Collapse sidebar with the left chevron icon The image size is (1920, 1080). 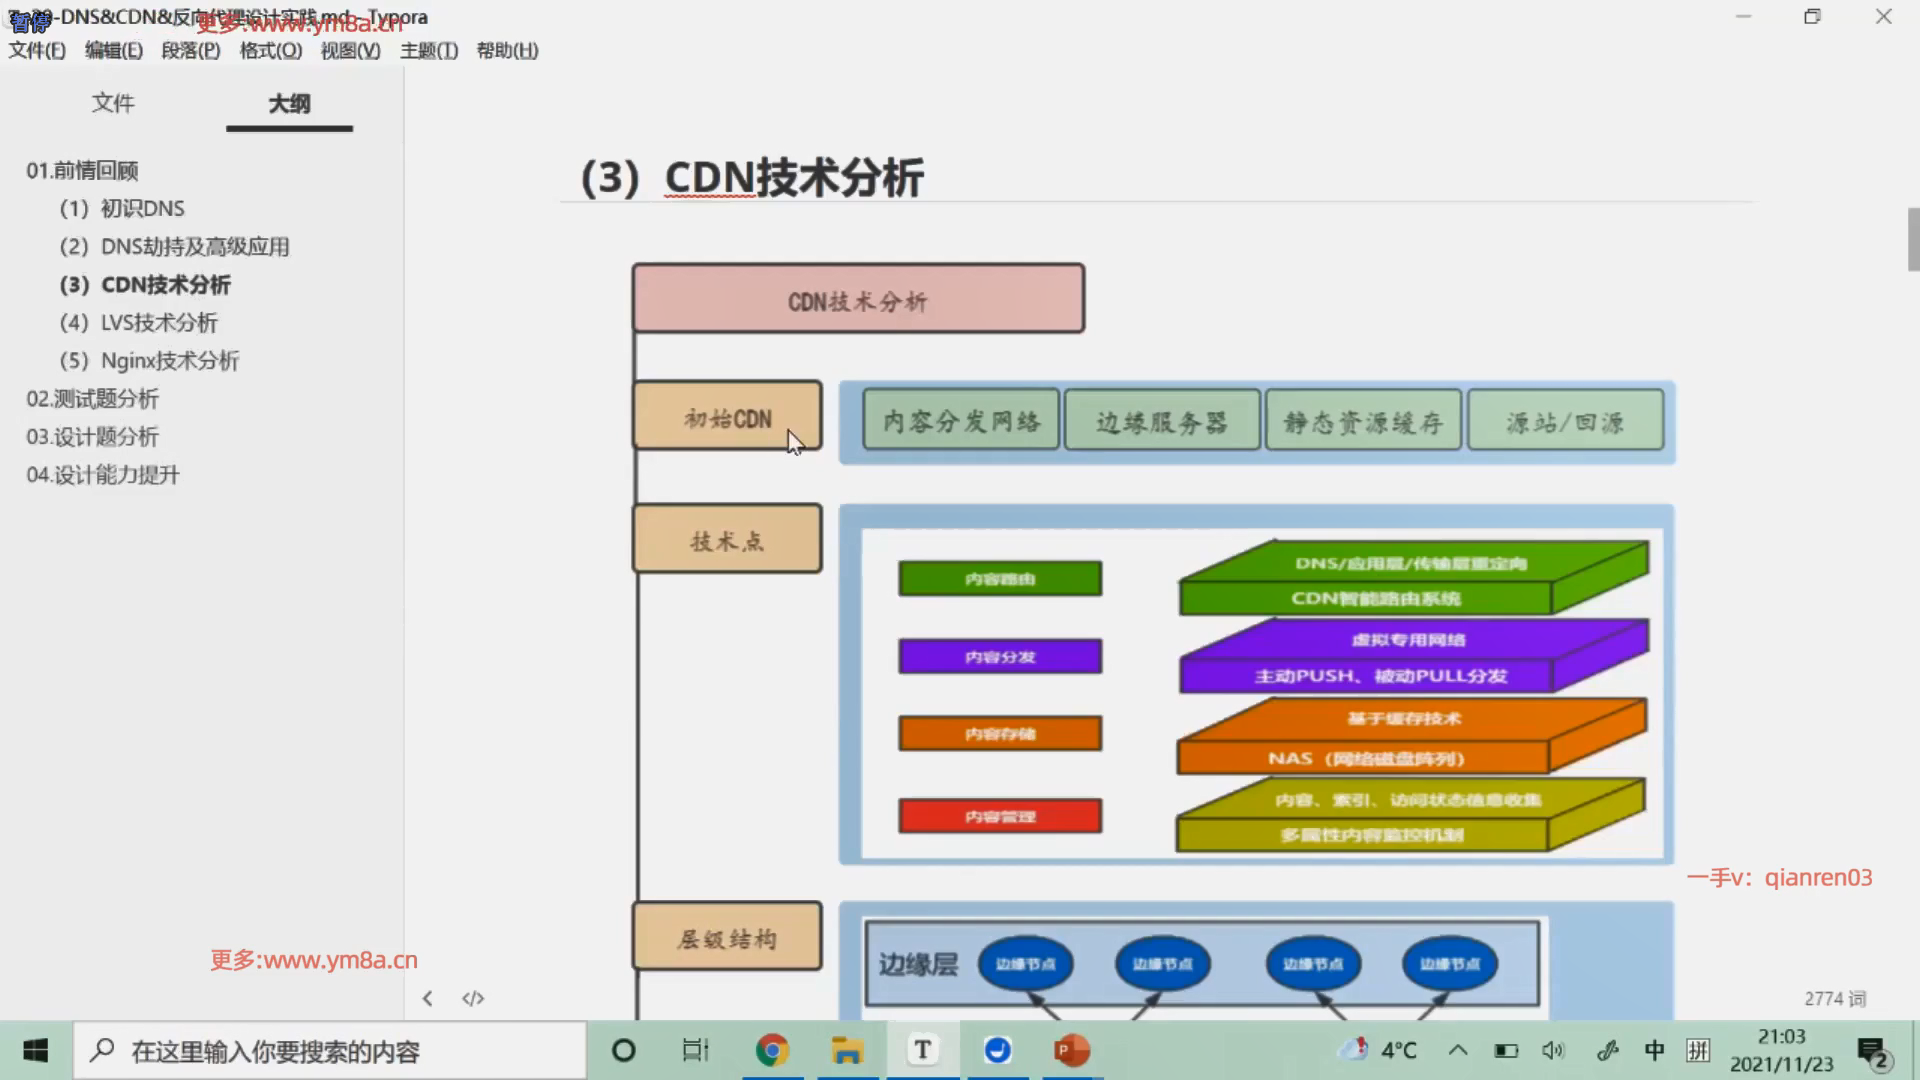pyautogui.click(x=427, y=998)
